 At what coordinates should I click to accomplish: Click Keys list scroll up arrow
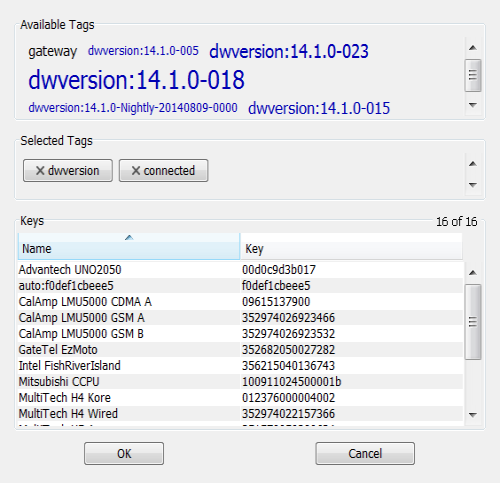(473, 273)
